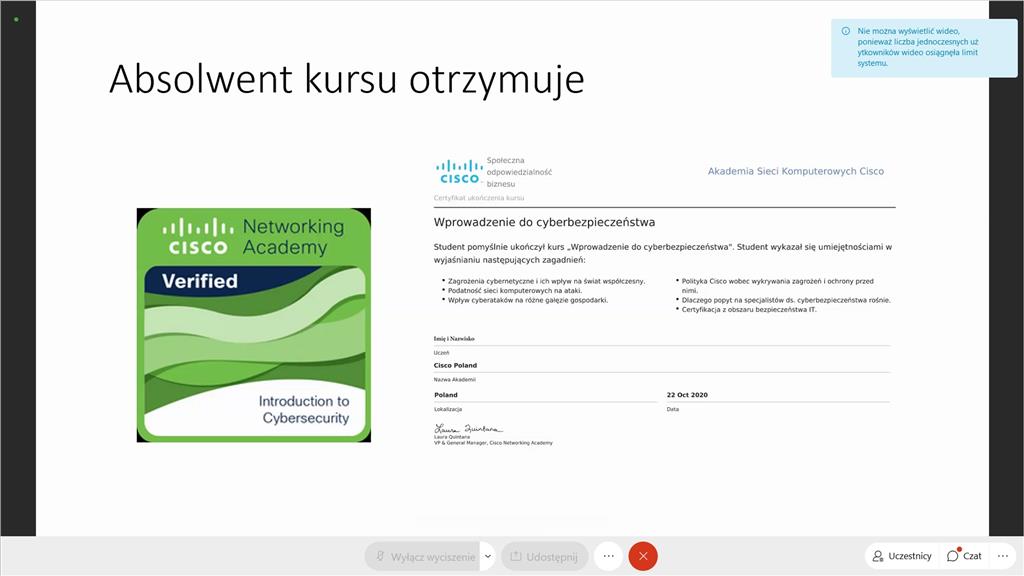Image resolution: width=1024 pixels, height=576 pixels.
Task: Open more options in the center meeting controls
Action: click(x=609, y=556)
